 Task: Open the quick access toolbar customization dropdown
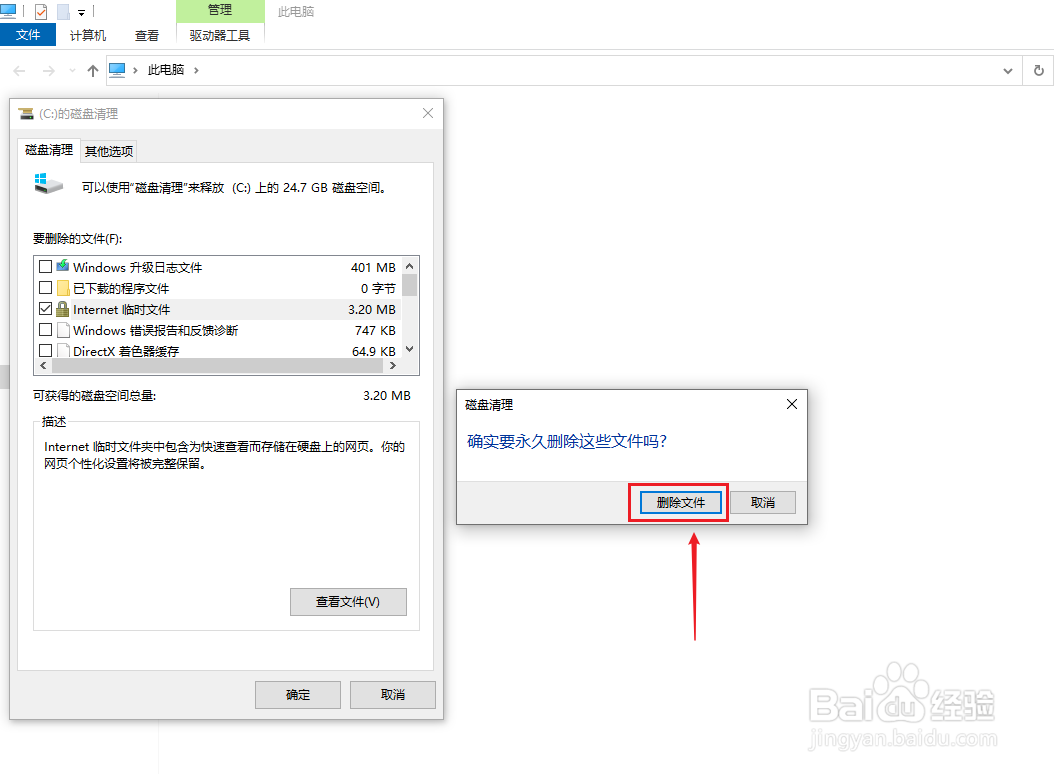click(81, 11)
